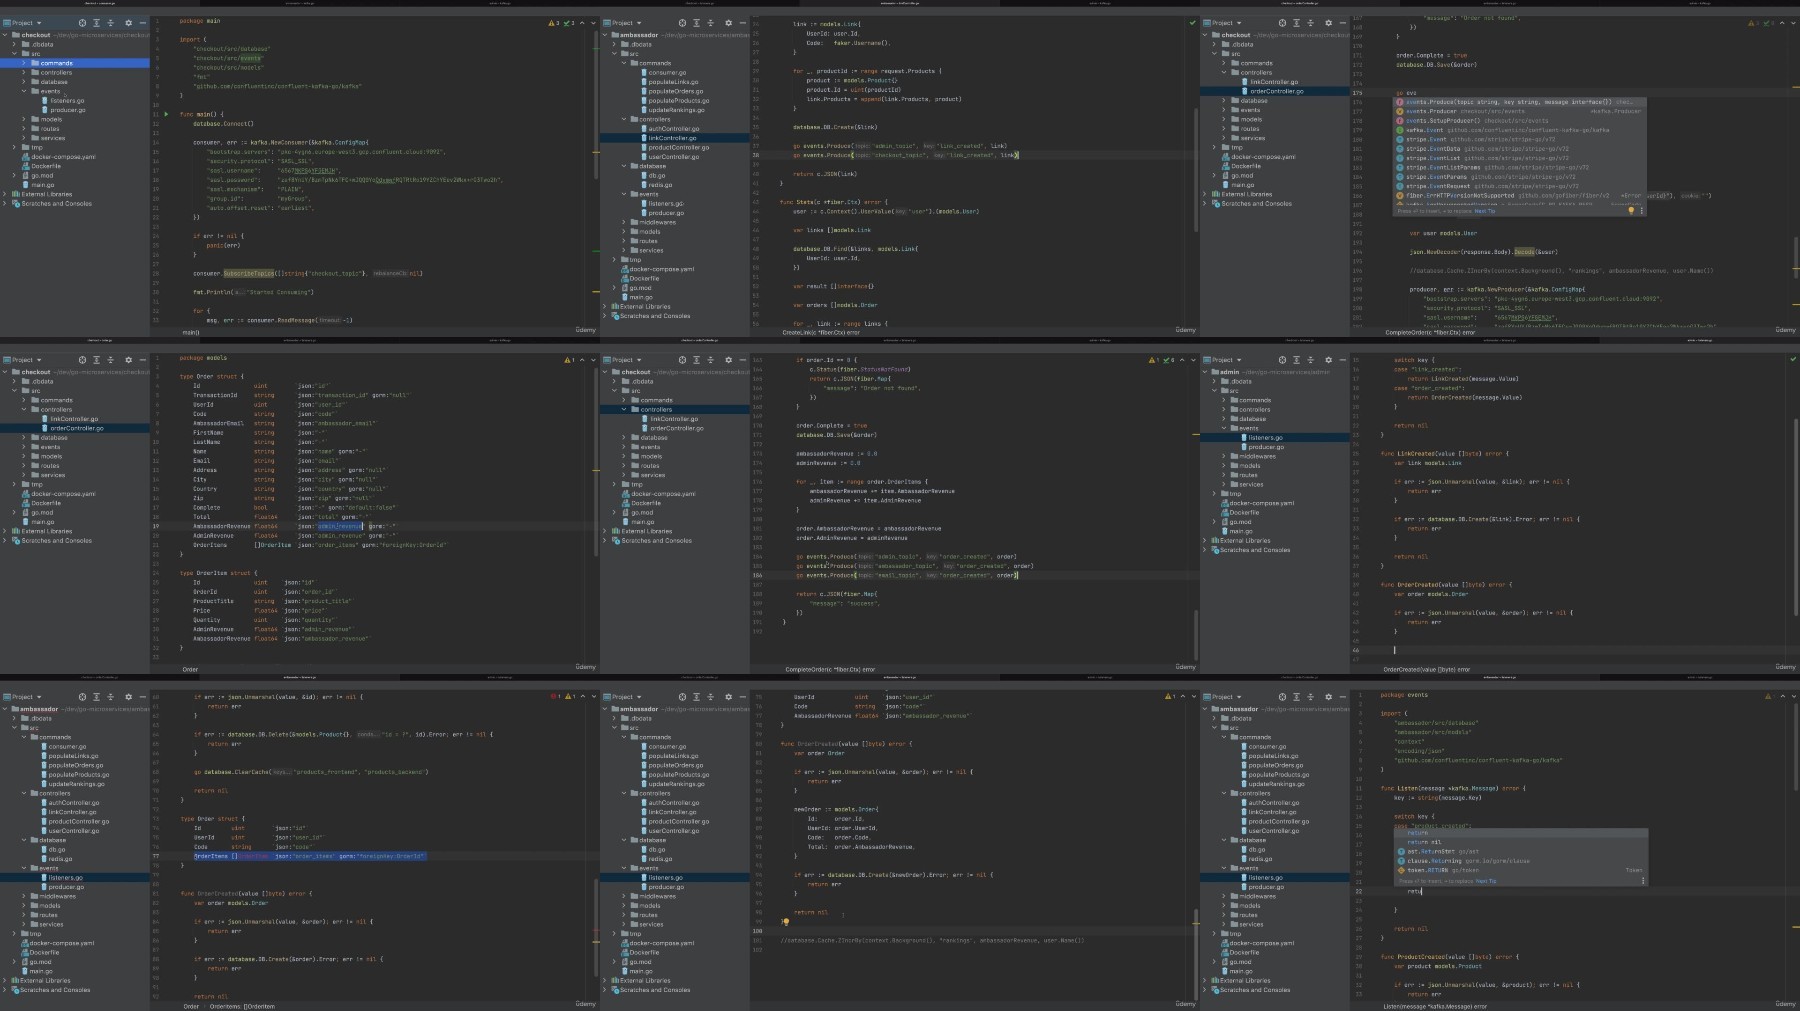Viewport: 1800px width, 1011px height.
Task: Click Next Tip in events.Produce completion popup
Action: tap(1485, 211)
